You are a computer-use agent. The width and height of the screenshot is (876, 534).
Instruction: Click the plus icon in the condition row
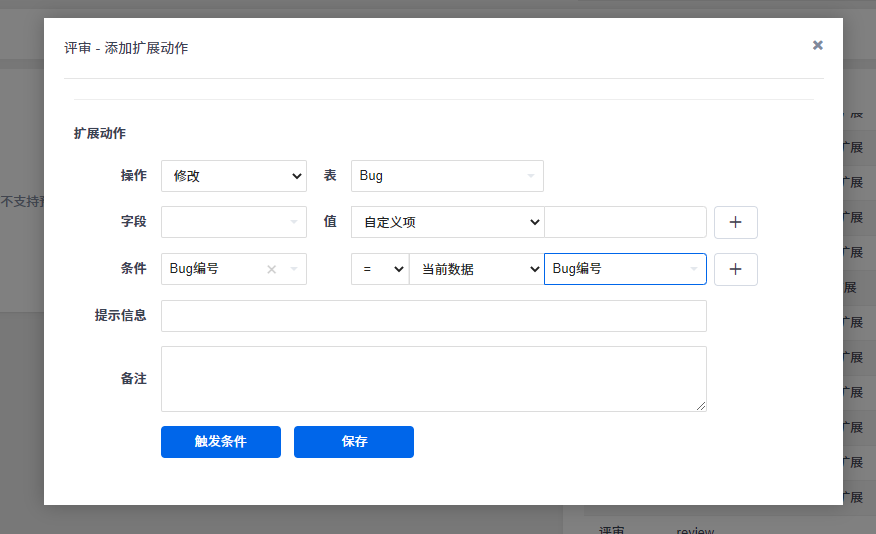click(x=735, y=269)
